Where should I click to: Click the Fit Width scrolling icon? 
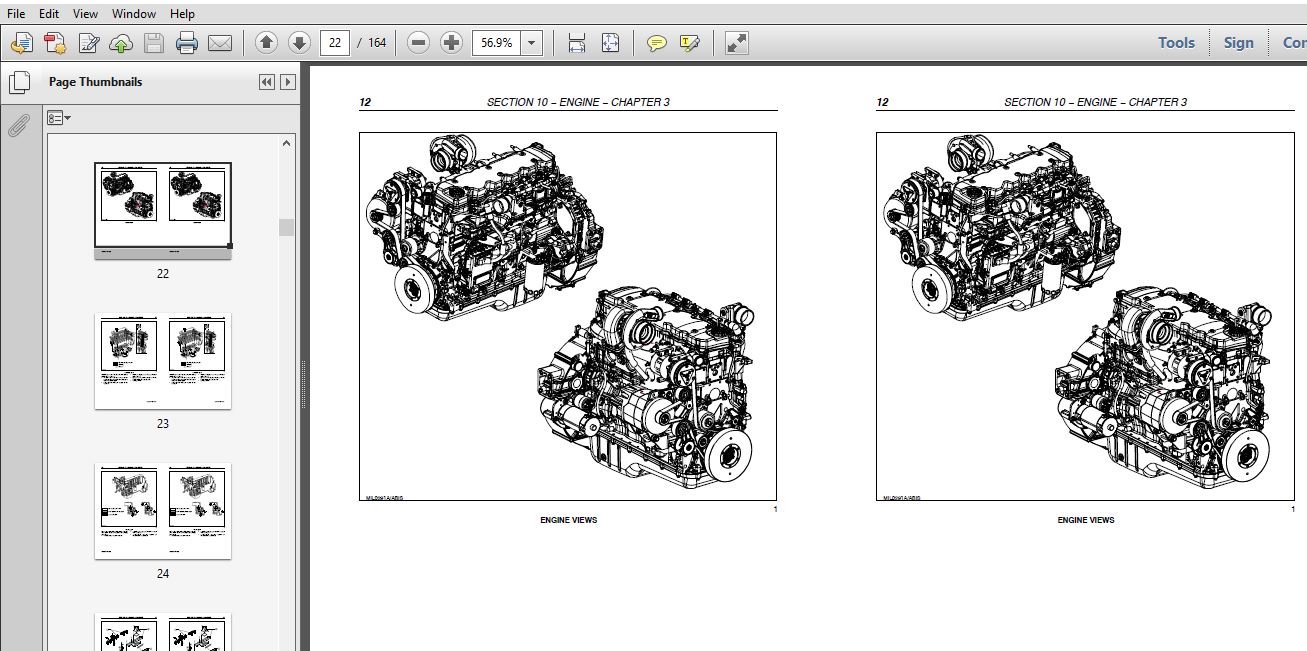[x=577, y=43]
